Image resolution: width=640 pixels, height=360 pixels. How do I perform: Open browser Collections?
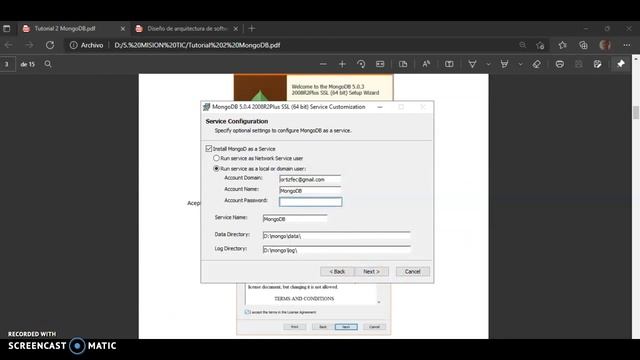tap(583, 45)
